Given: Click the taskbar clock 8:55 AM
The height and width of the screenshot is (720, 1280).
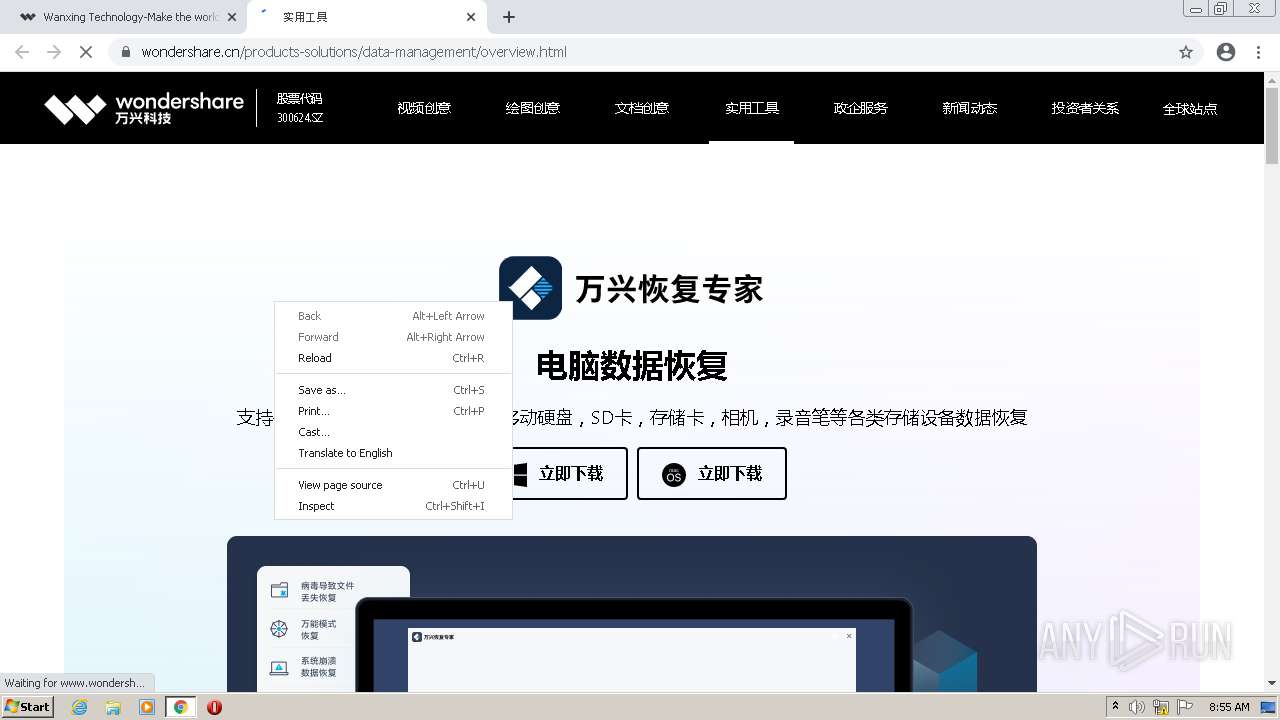Looking at the screenshot, I should coord(1229,707).
